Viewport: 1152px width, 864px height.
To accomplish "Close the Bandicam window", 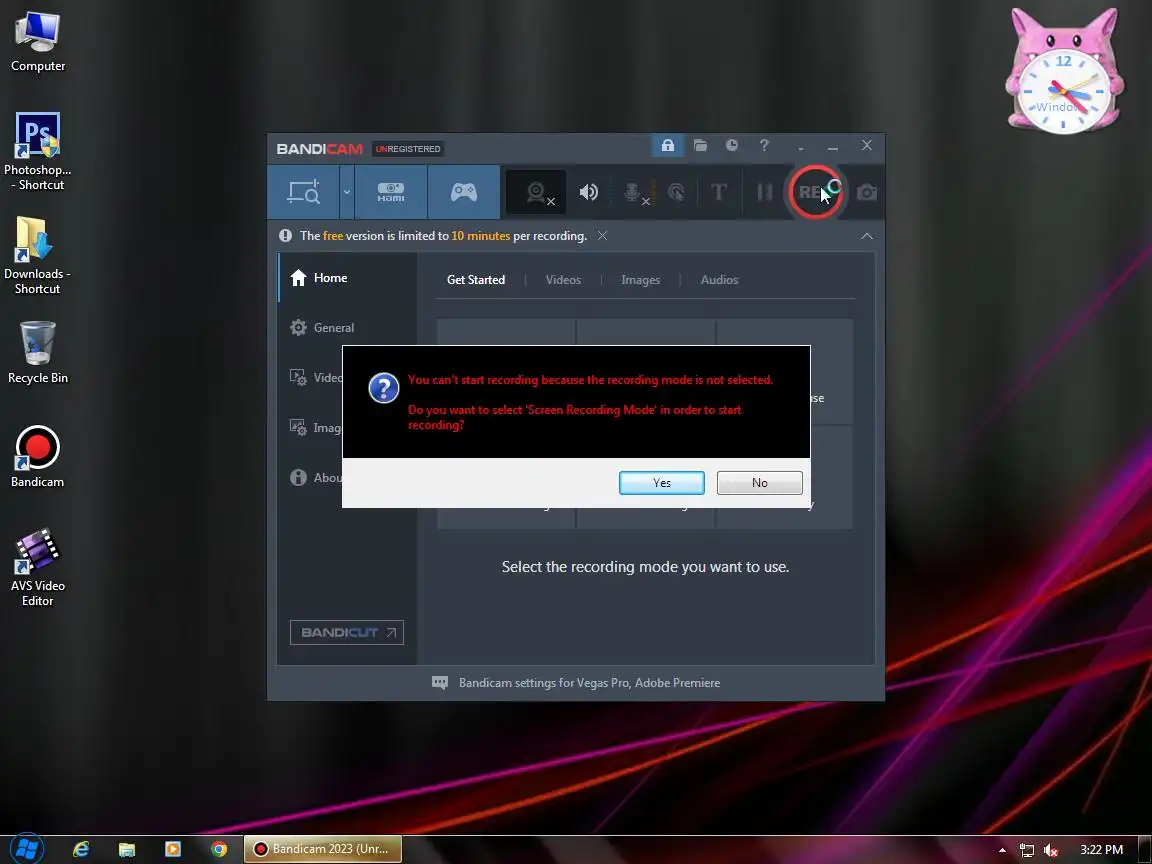I will pyautogui.click(x=867, y=145).
